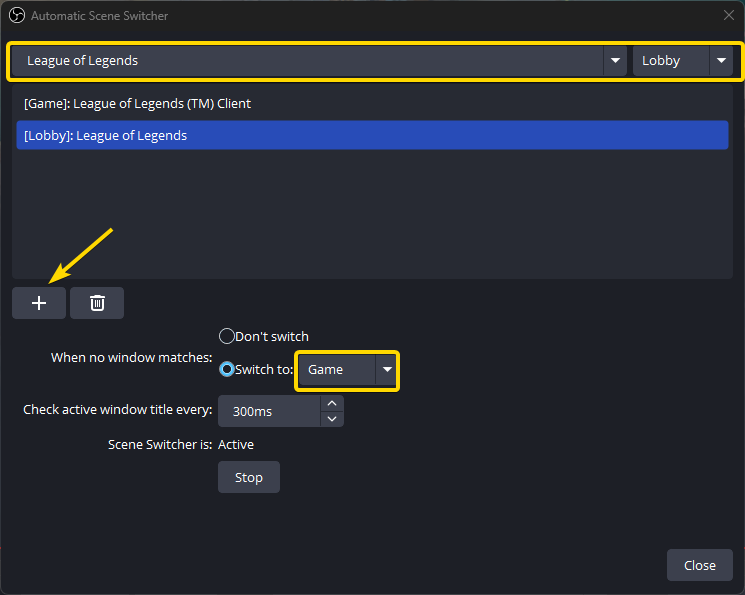
Task: Click the trash icon to delete entry
Action: [x=97, y=303]
